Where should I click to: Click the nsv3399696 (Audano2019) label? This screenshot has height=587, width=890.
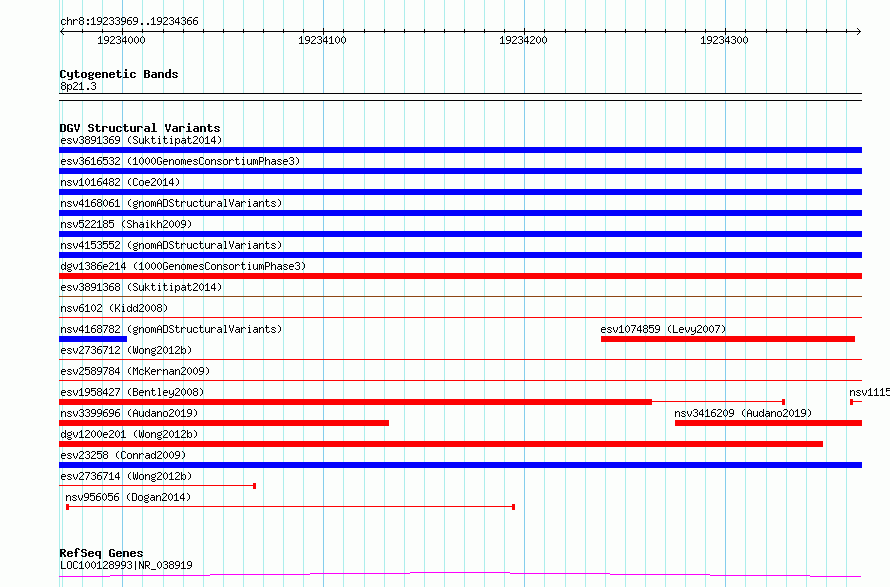tap(129, 413)
